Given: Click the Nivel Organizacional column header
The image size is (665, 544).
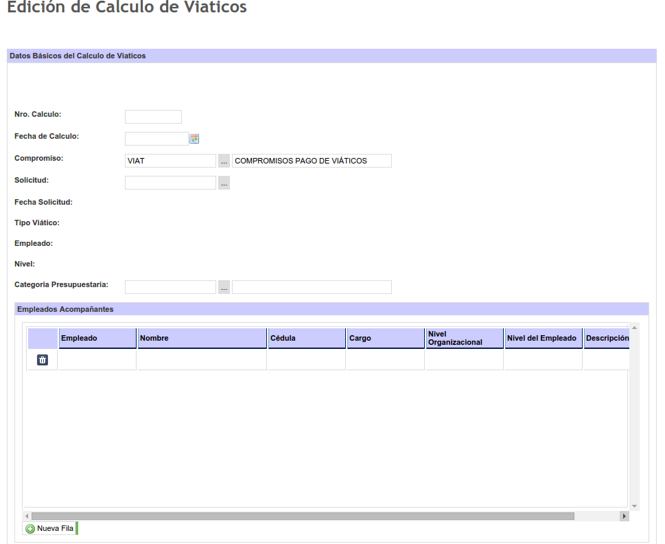Looking at the screenshot, I should (463, 339).
